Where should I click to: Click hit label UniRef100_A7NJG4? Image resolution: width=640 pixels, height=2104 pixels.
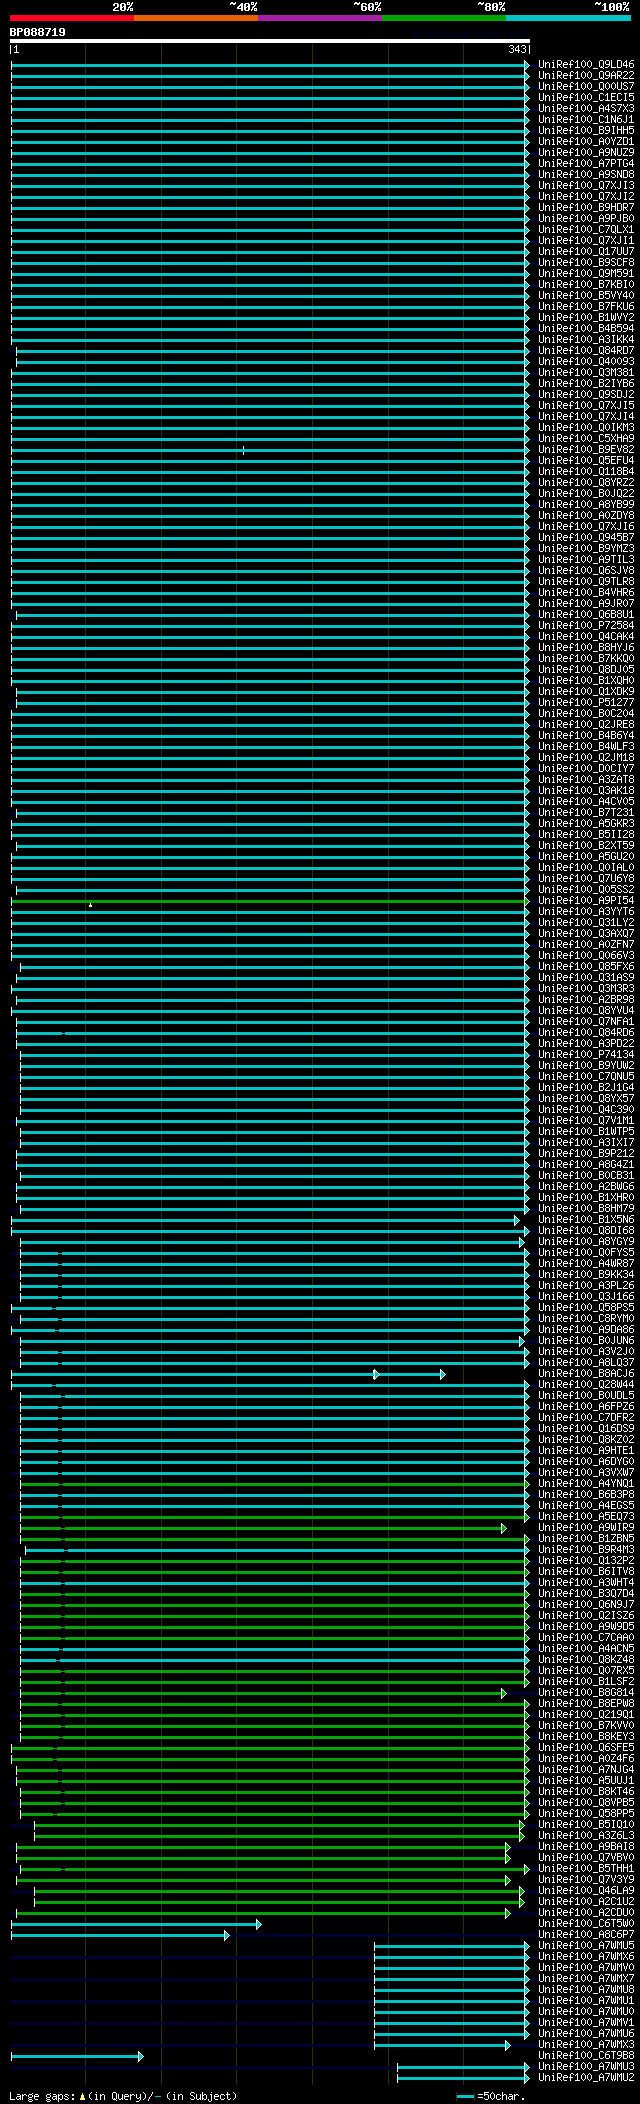[586, 1769]
